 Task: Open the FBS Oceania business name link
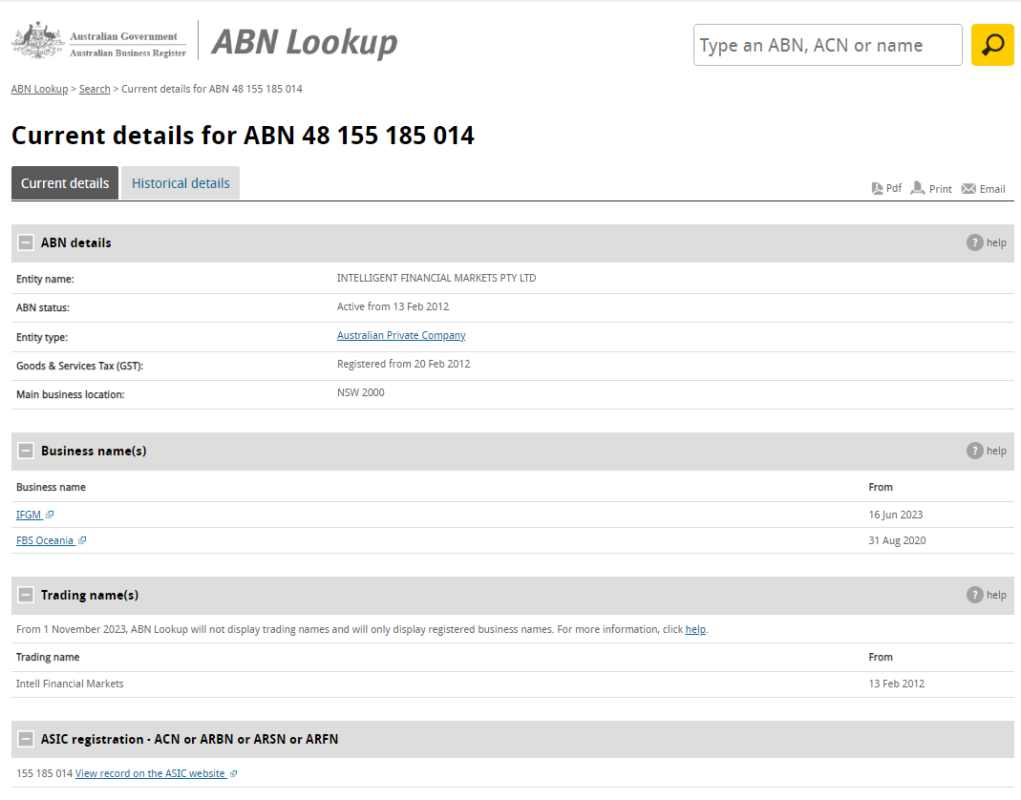point(45,540)
